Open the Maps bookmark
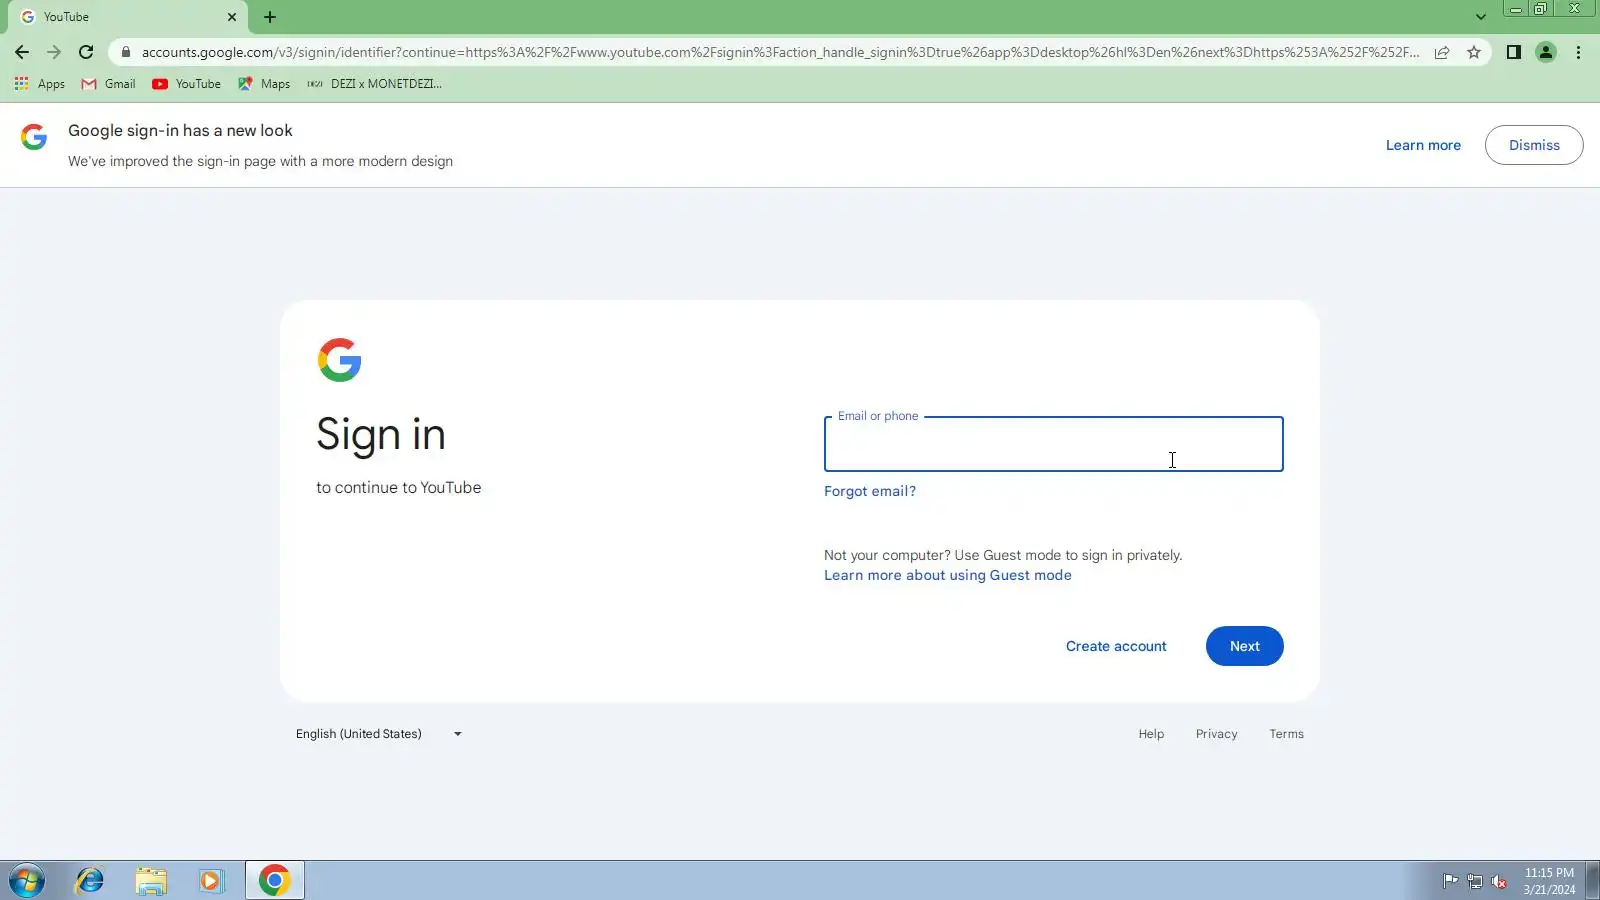The height and width of the screenshot is (900, 1600). pos(264,84)
